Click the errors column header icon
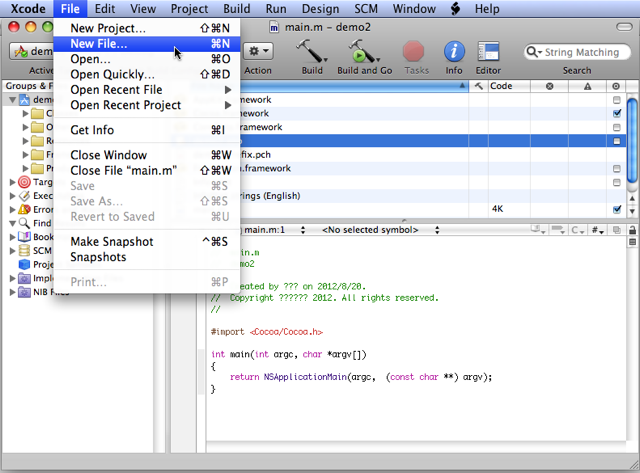Viewport: 640px width, 473px height. pyautogui.click(x=549, y=86)
